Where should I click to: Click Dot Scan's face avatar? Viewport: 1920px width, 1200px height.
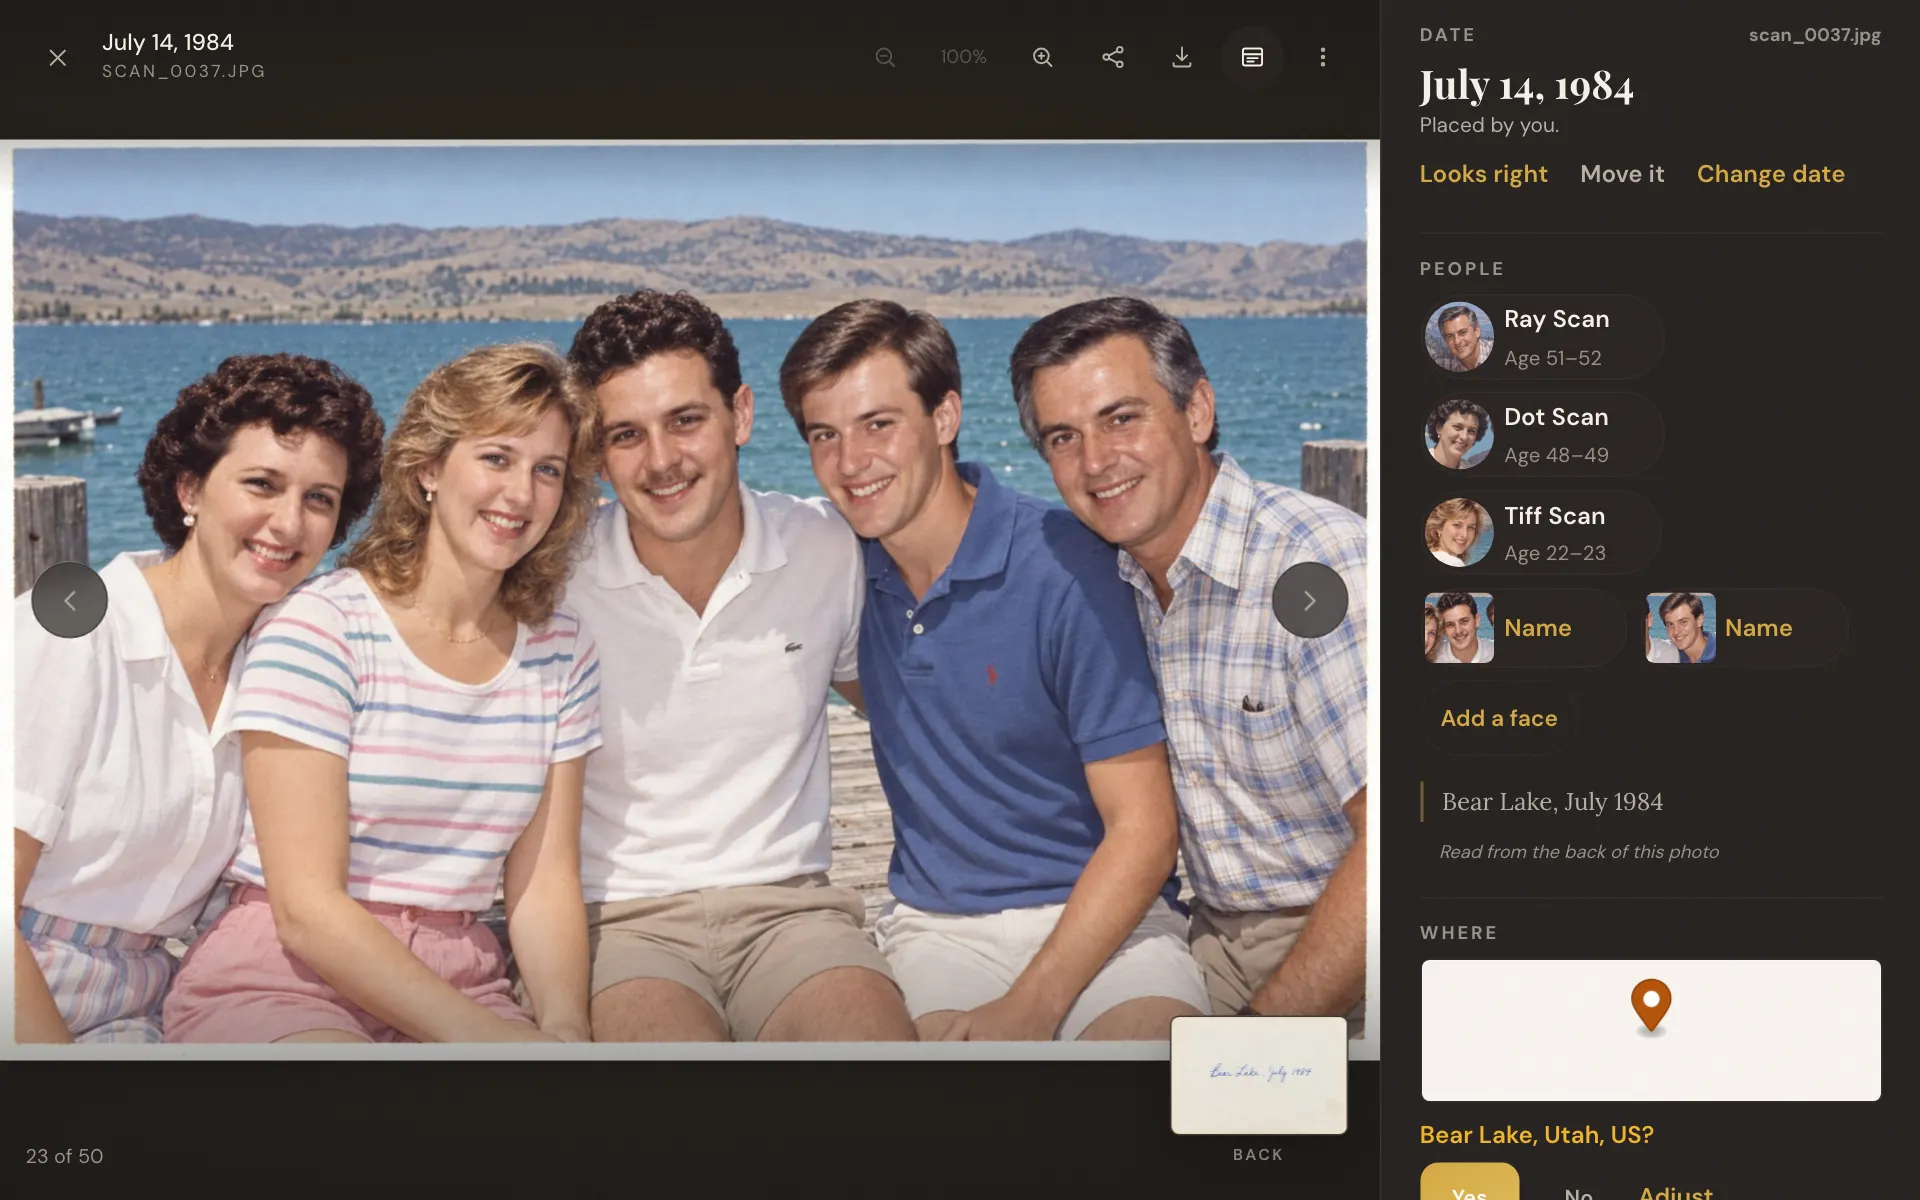(x=1459, y=435)
